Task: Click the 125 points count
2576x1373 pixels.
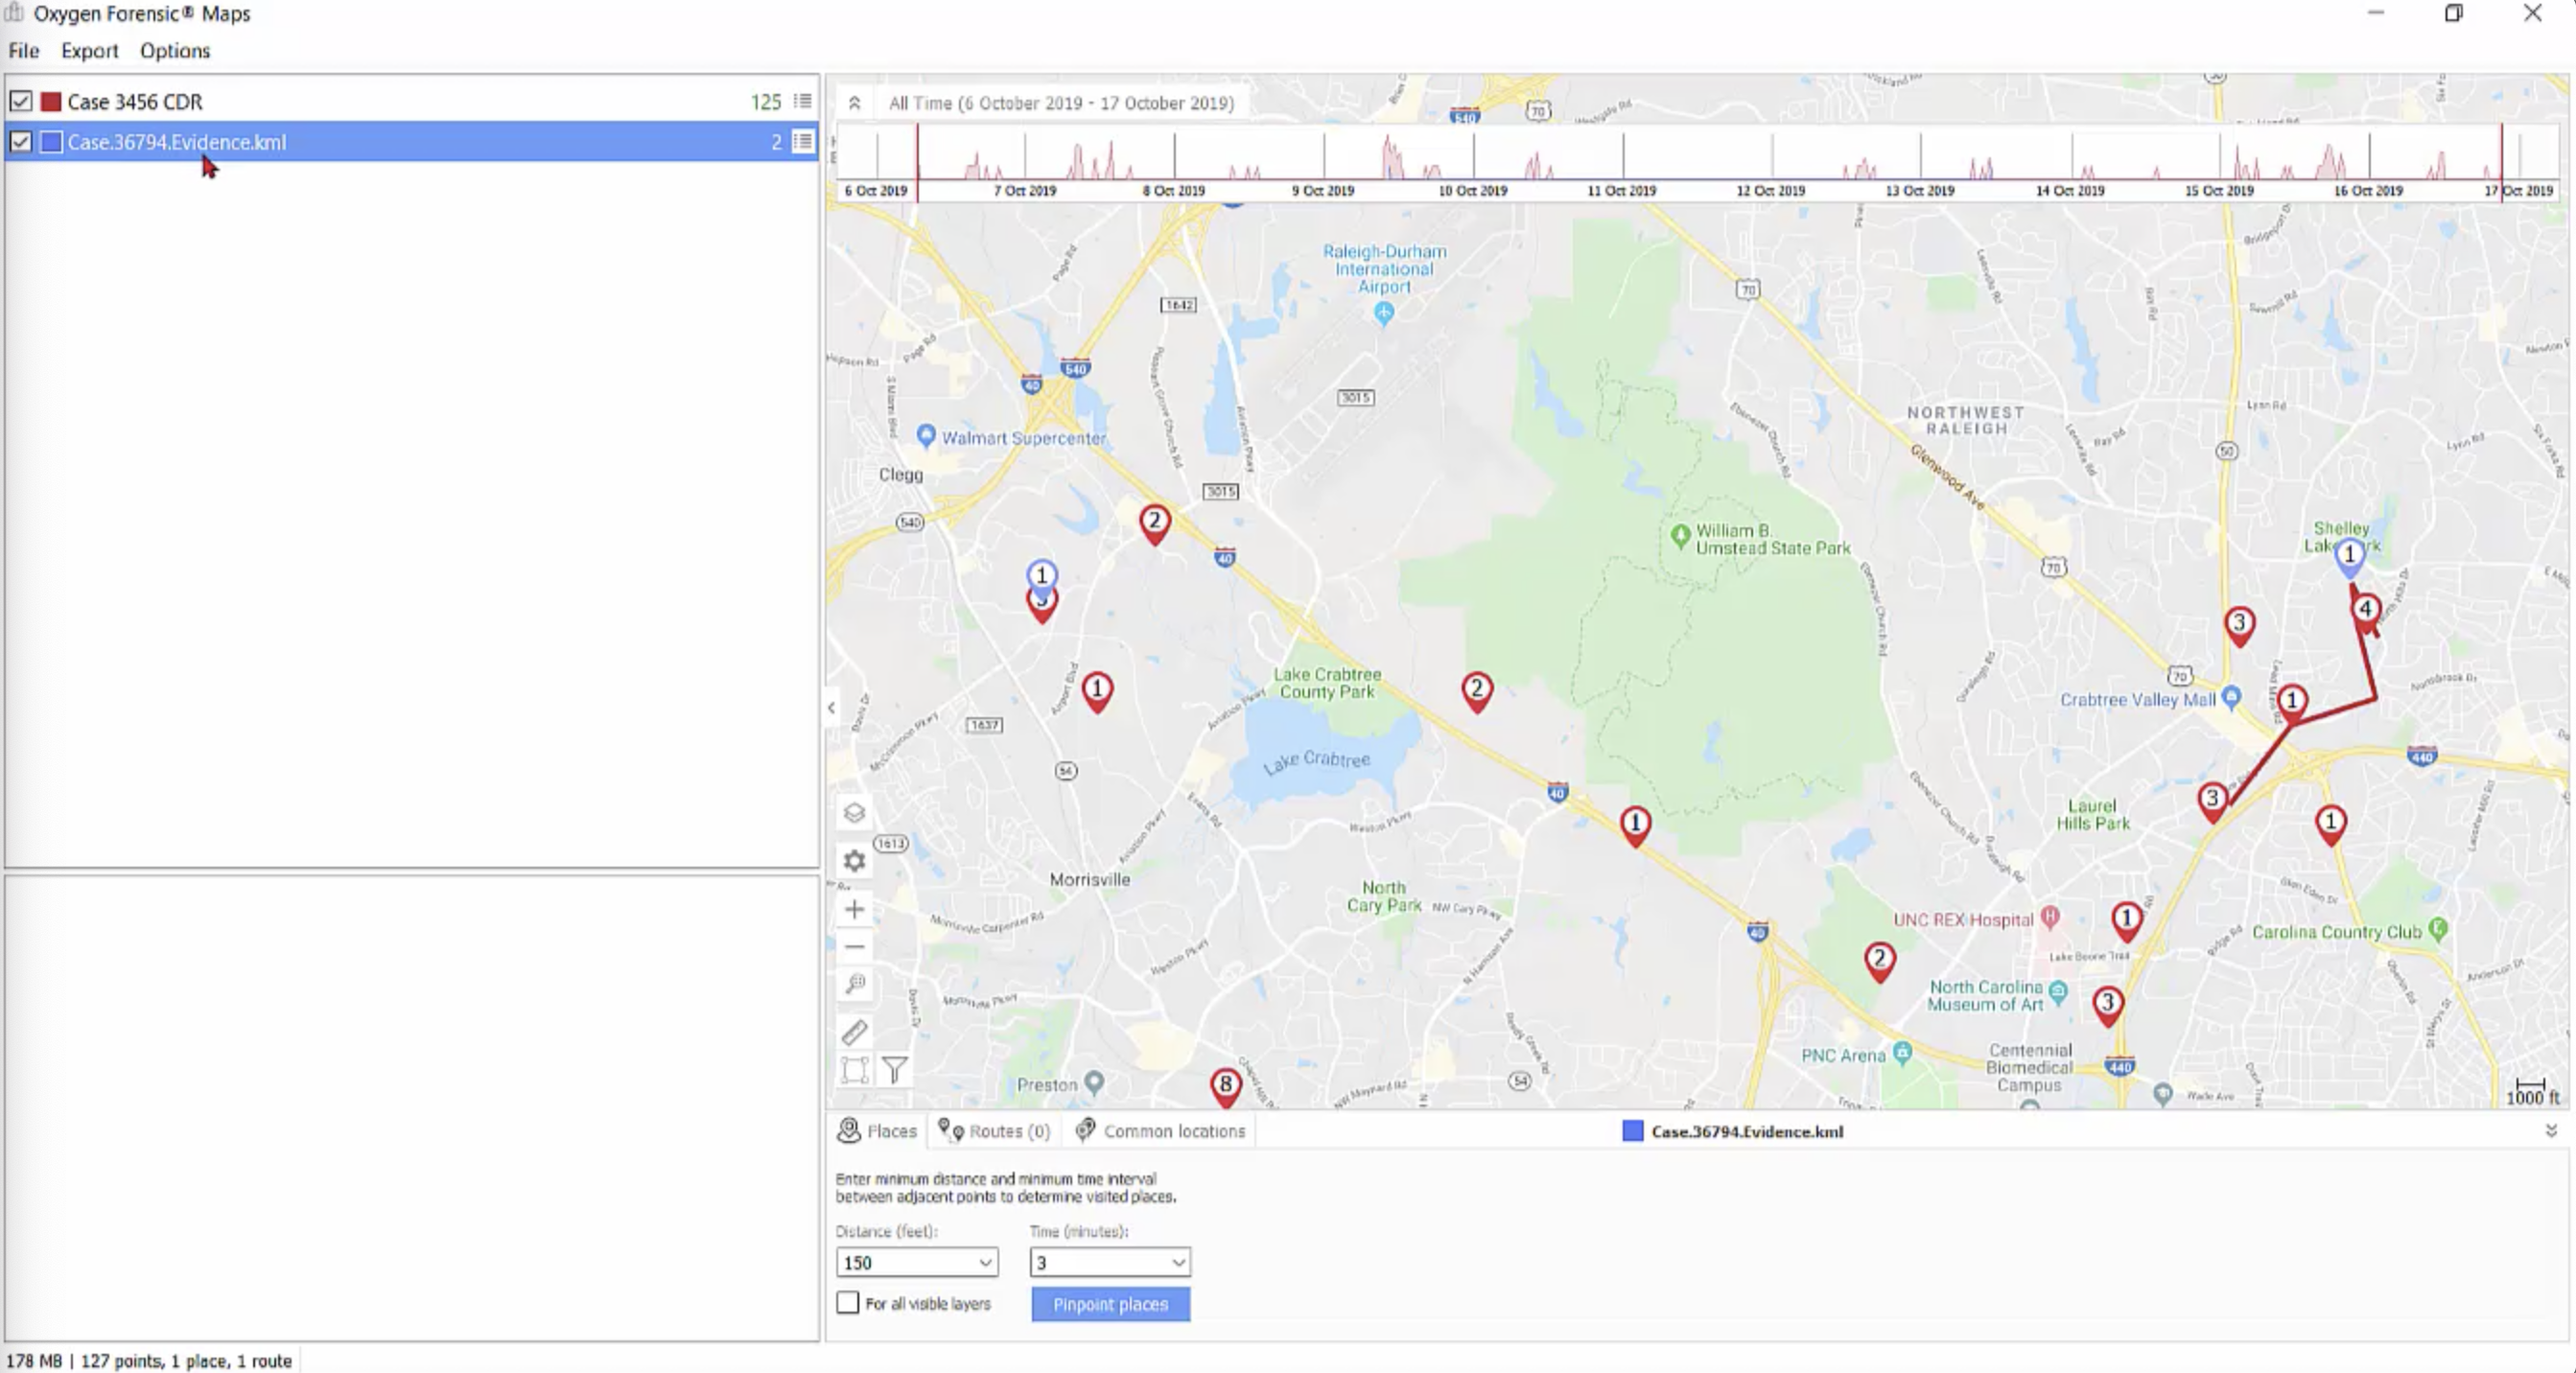Action: click(x=765, y=101)
